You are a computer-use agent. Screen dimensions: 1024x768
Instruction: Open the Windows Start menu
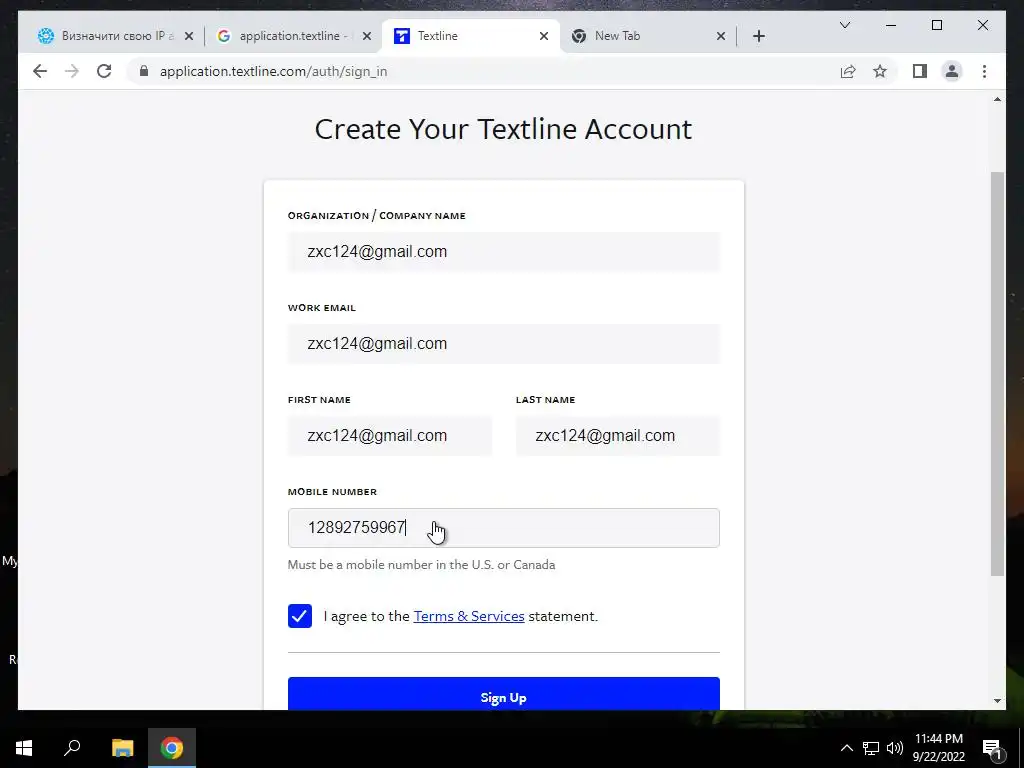(24, 748)
